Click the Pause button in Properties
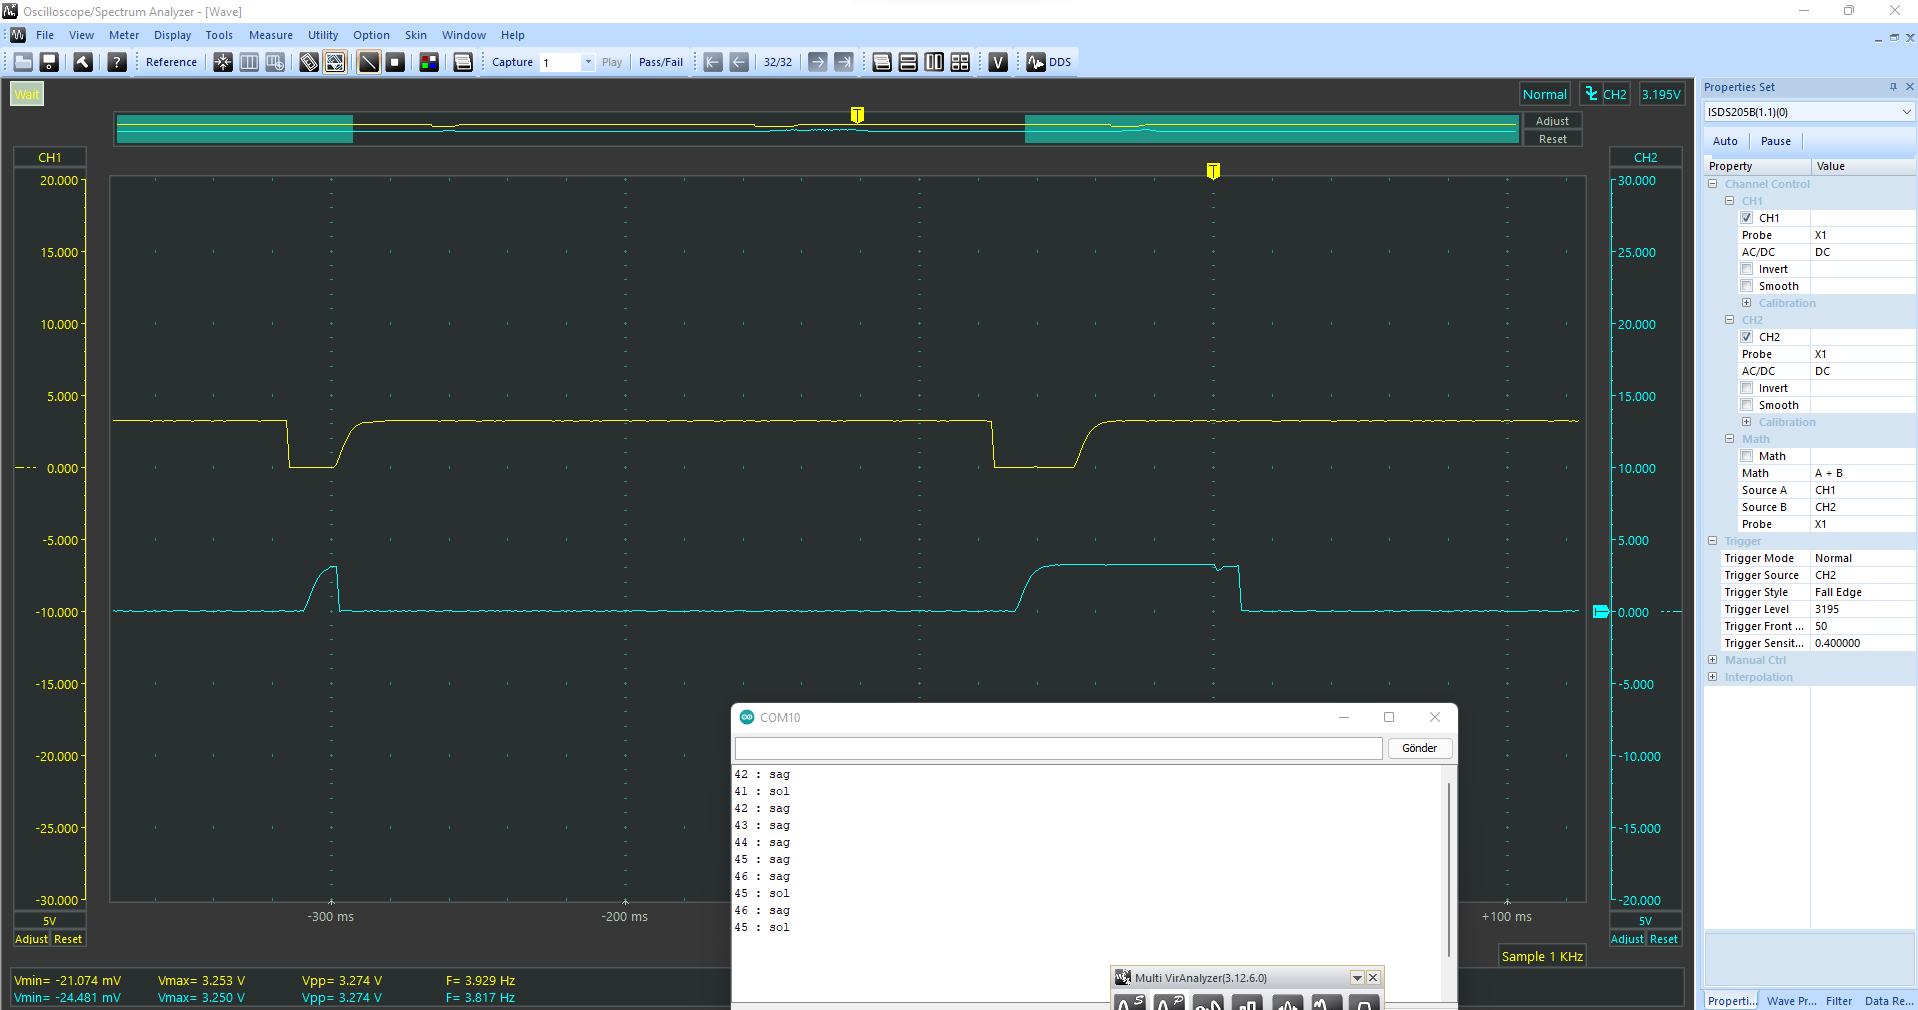Image resolution: width=1918 pixels, height=1010 pixels. [1775, 141]
